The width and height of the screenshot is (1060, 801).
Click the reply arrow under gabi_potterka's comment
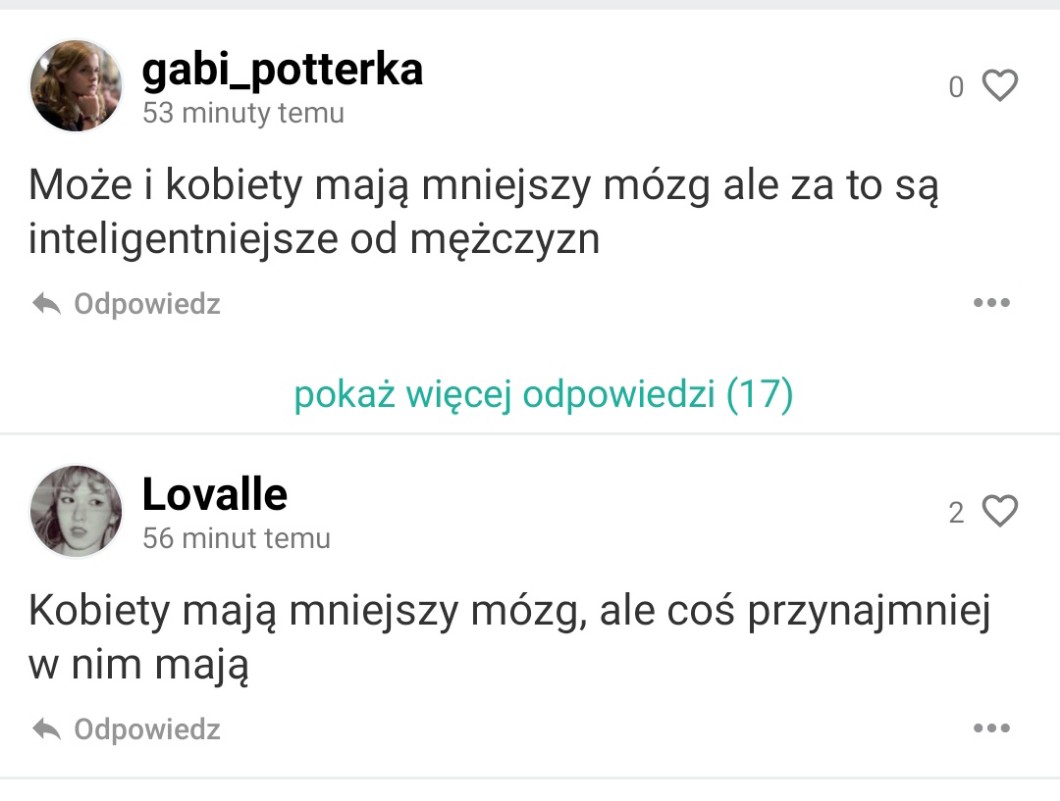46,304
